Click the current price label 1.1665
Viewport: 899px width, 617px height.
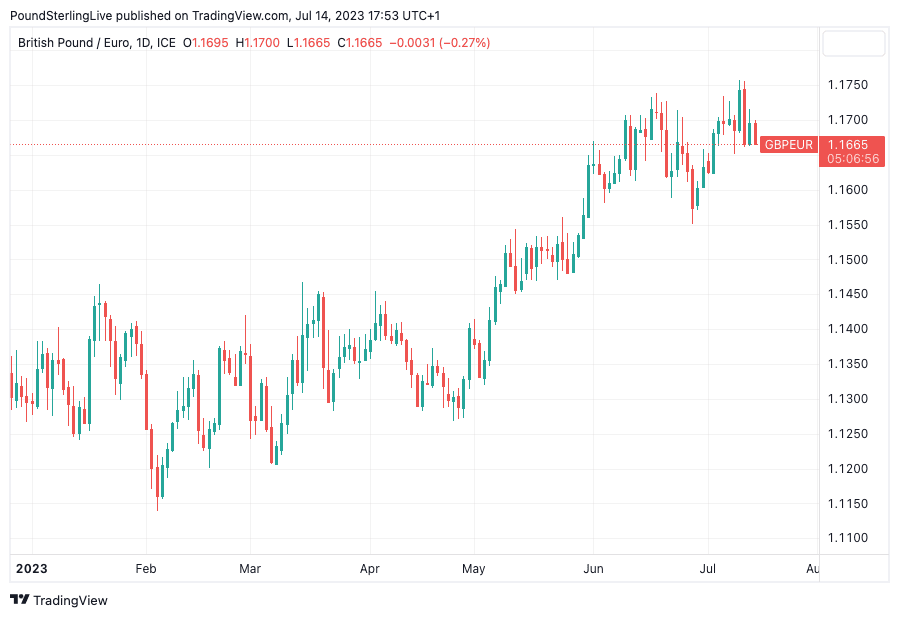pos(851,144)
